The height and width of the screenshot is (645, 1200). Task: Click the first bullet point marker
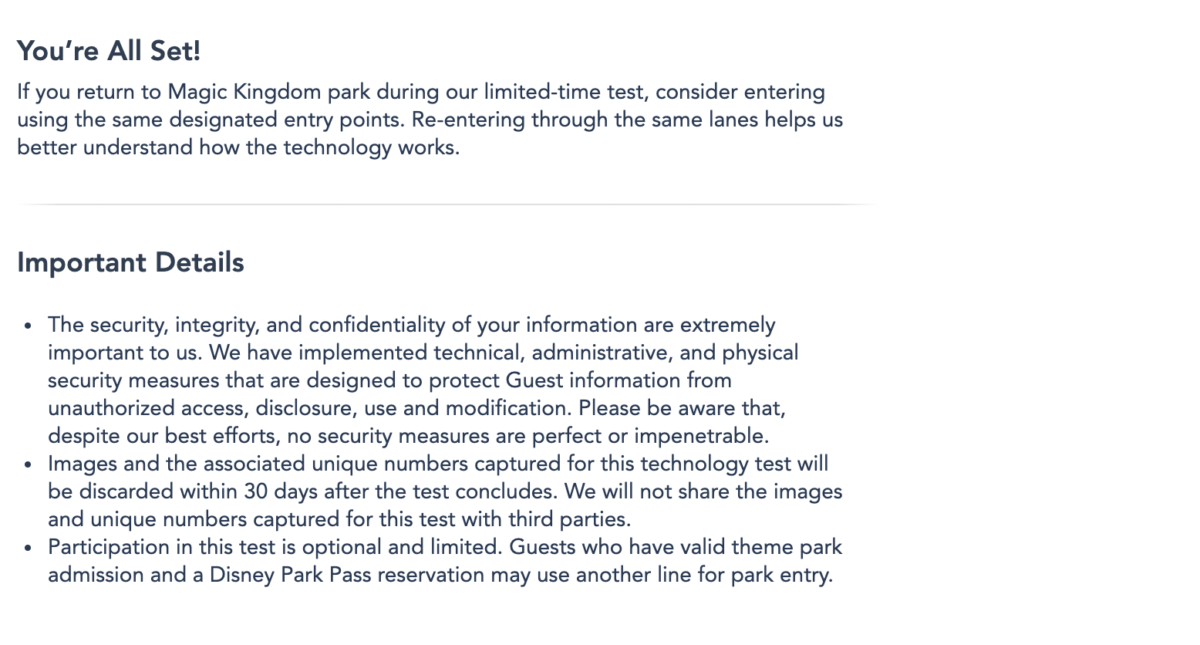(x=27, y=327)
